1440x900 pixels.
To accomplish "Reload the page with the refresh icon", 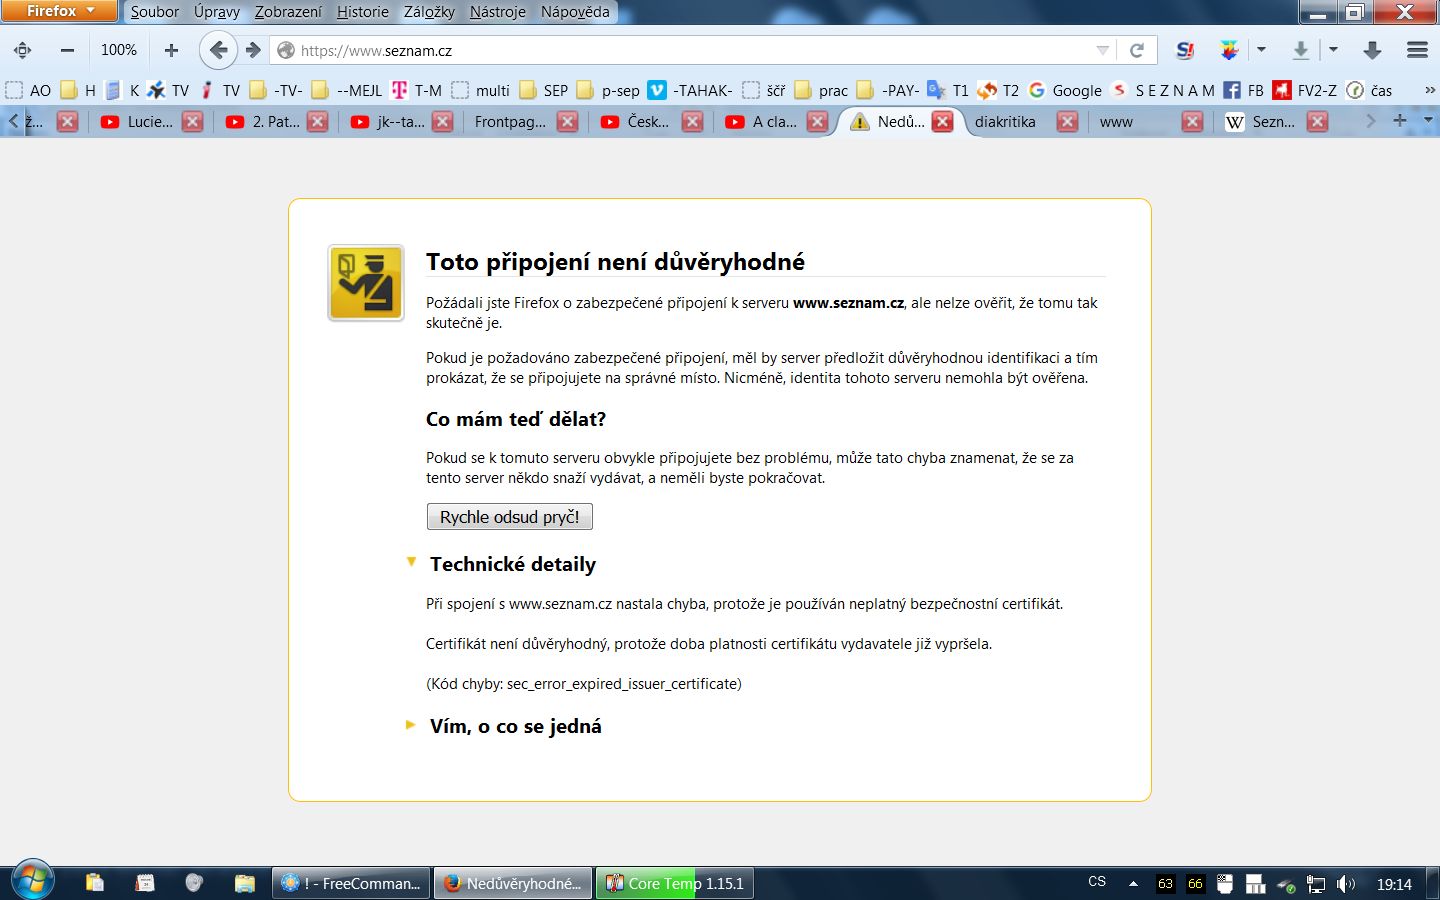I will pyautogui.click(x=1137, y=50).
